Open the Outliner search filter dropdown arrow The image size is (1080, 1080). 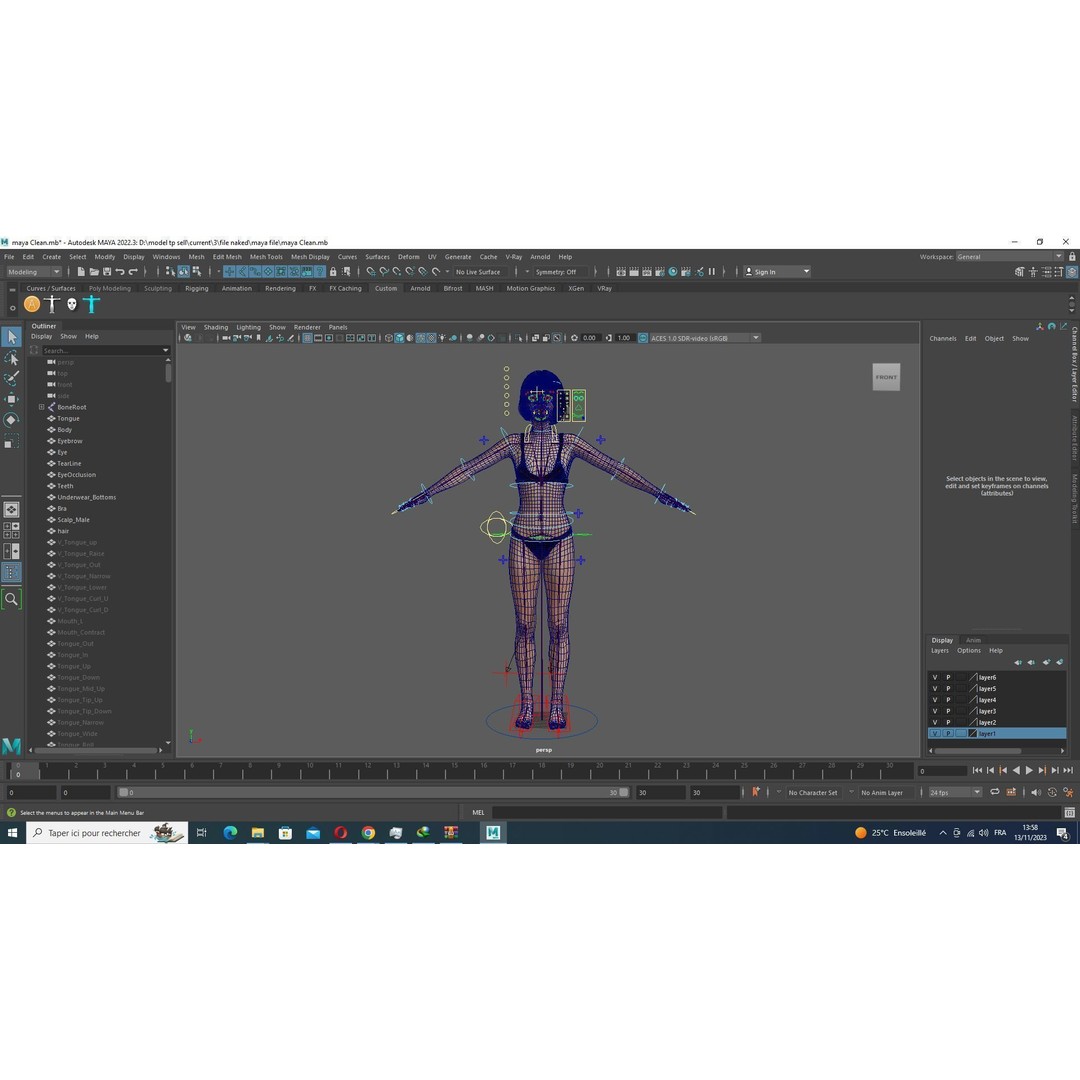click(165, 350)
